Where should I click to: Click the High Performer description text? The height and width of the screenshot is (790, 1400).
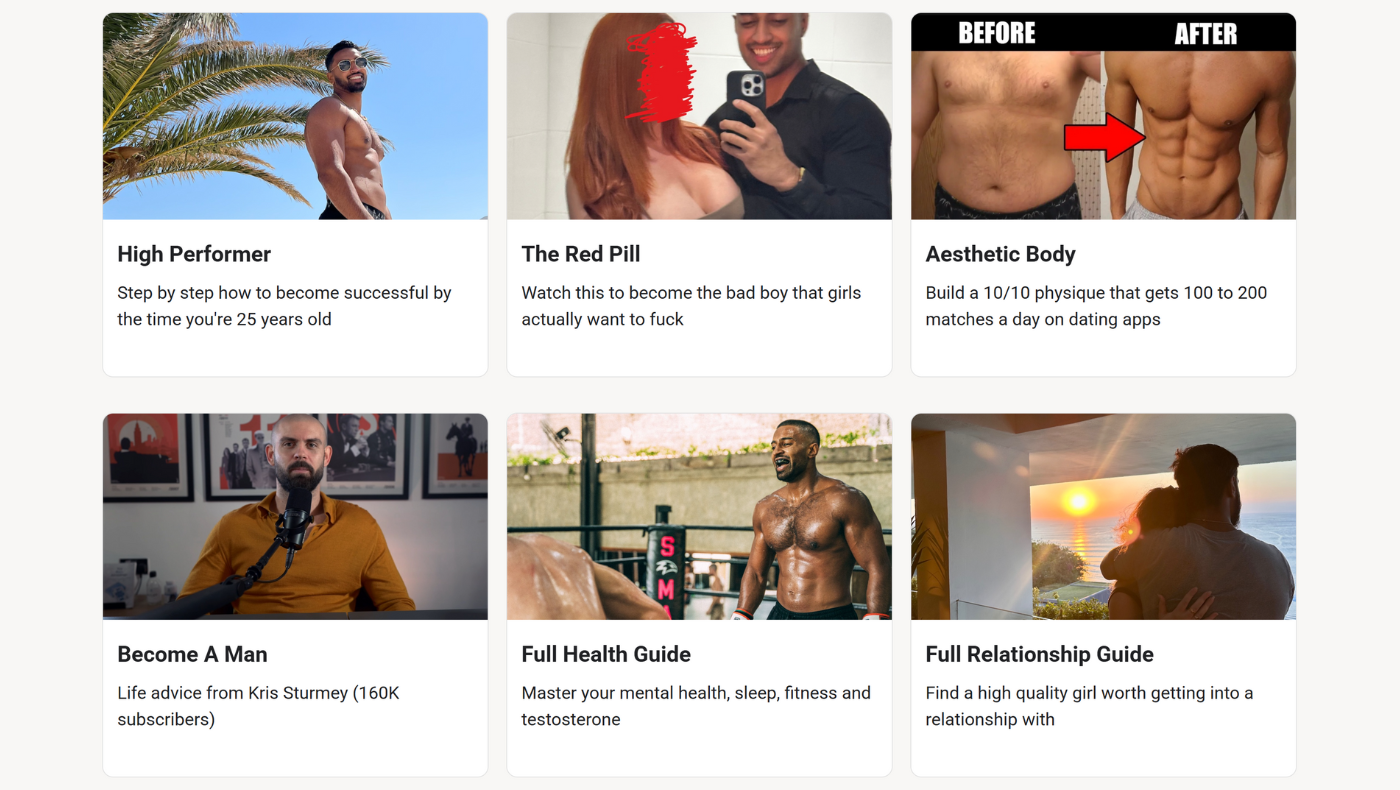point(285,306)
